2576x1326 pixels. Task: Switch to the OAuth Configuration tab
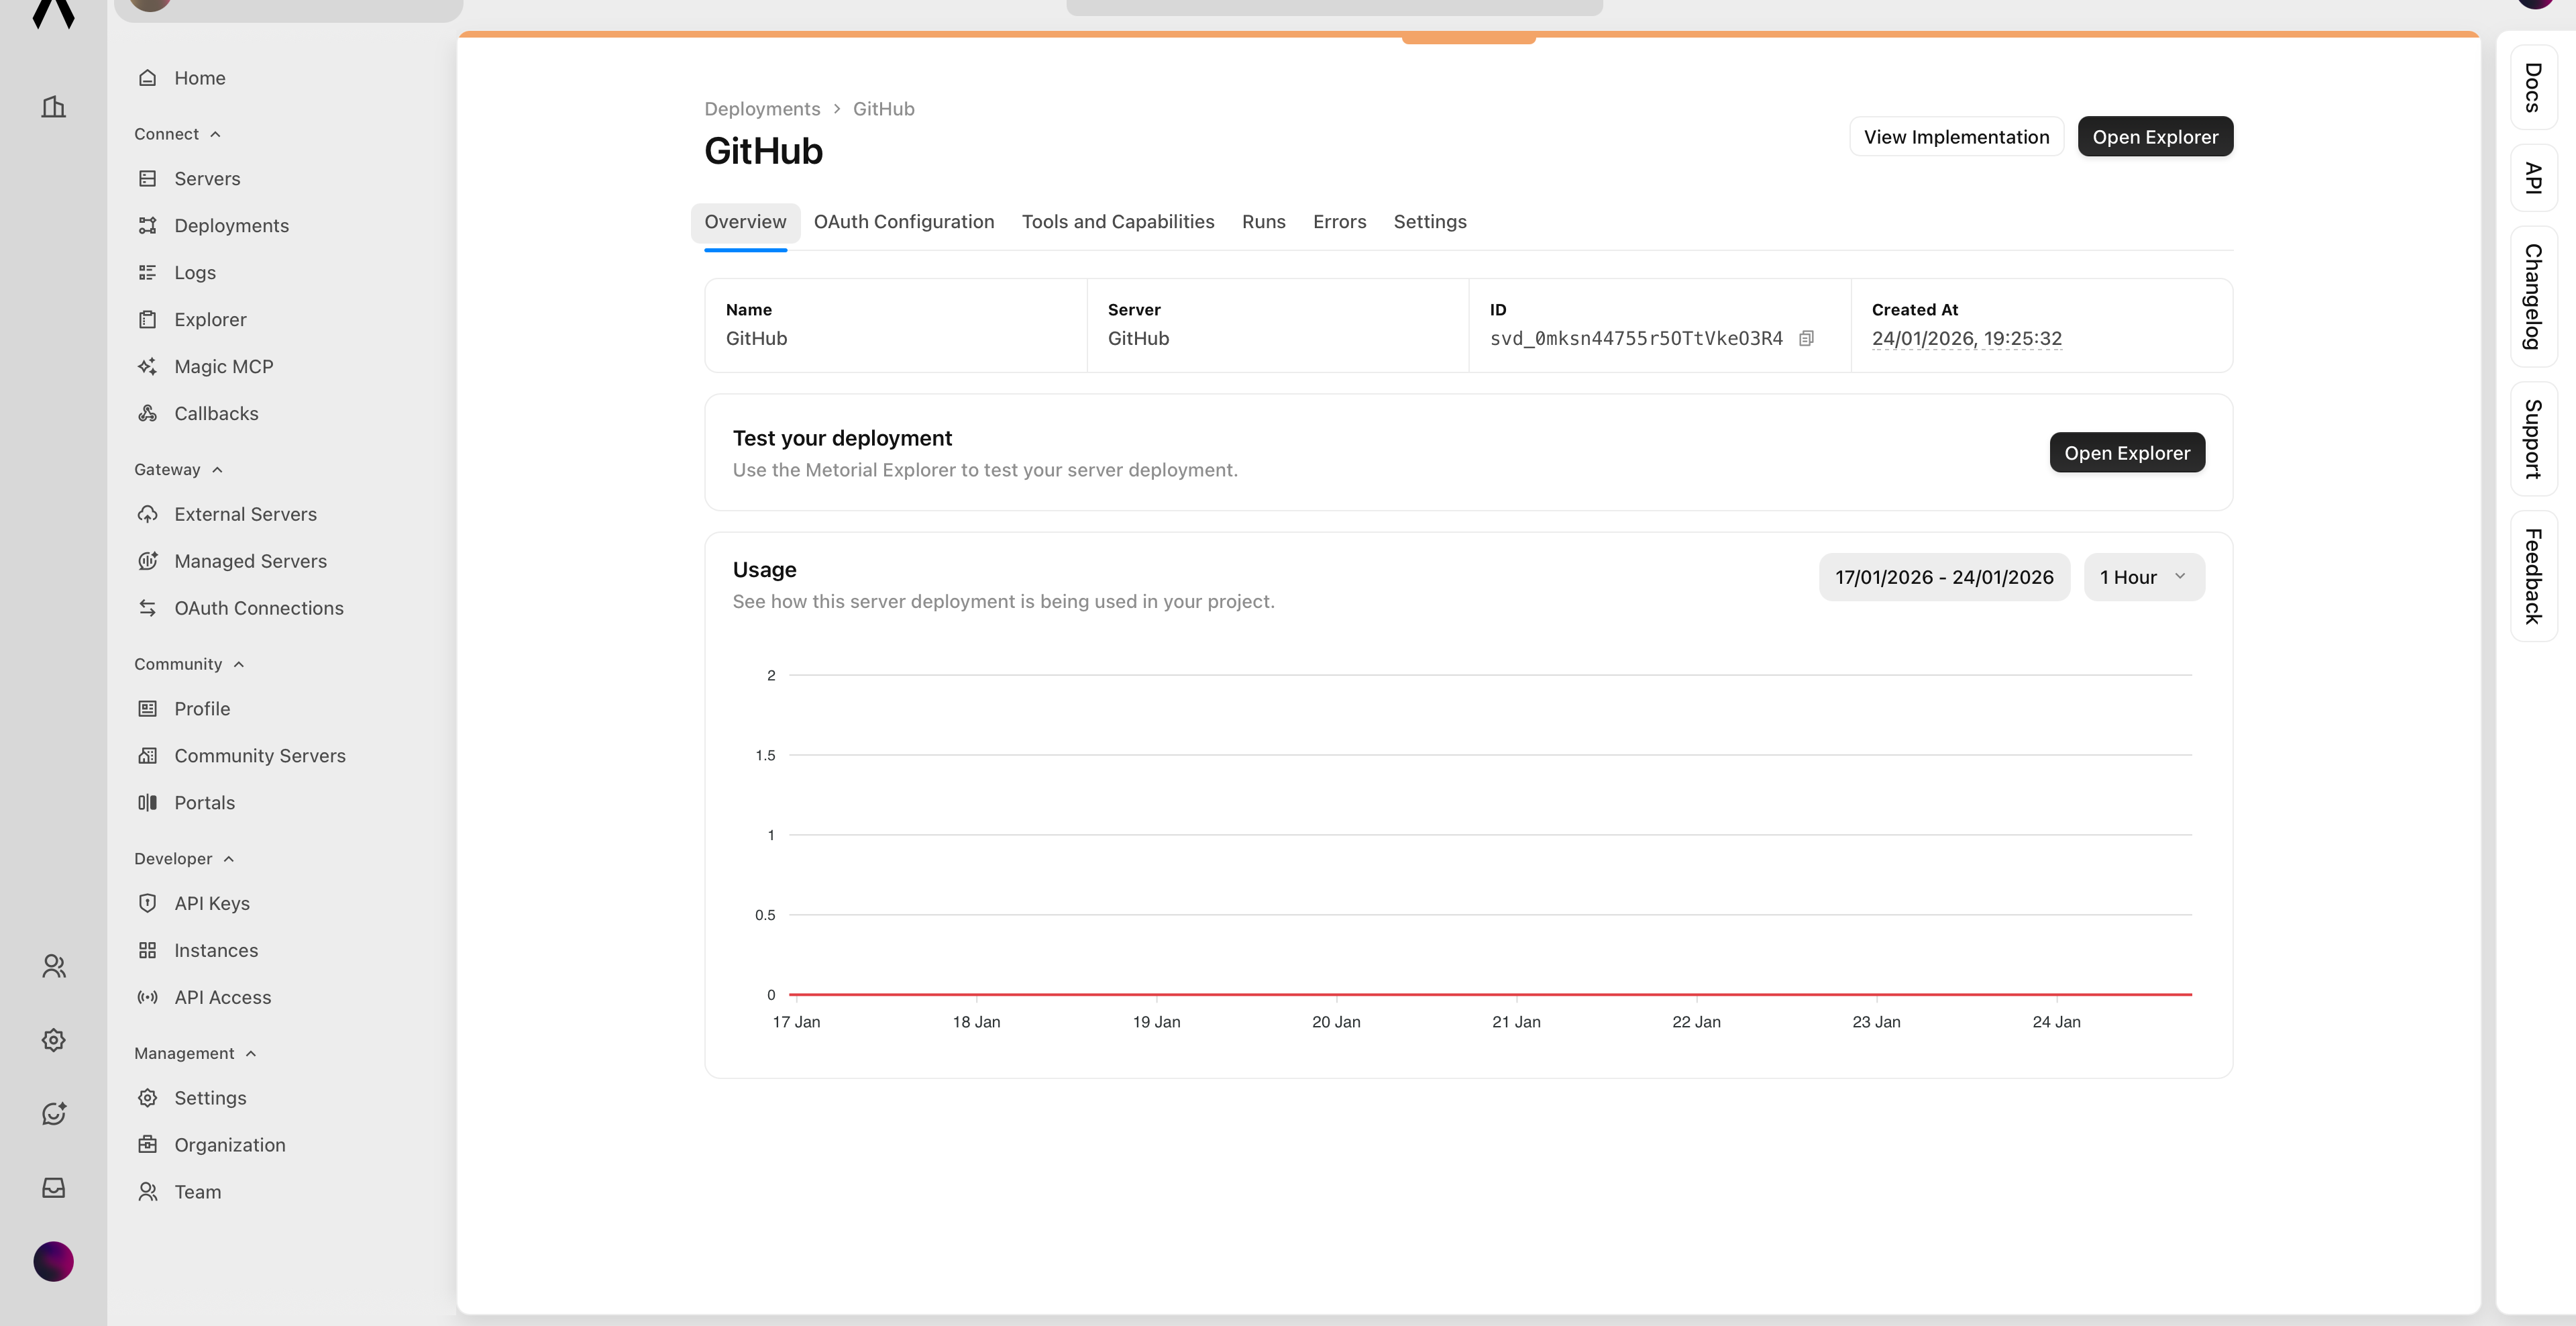[903, 222]
